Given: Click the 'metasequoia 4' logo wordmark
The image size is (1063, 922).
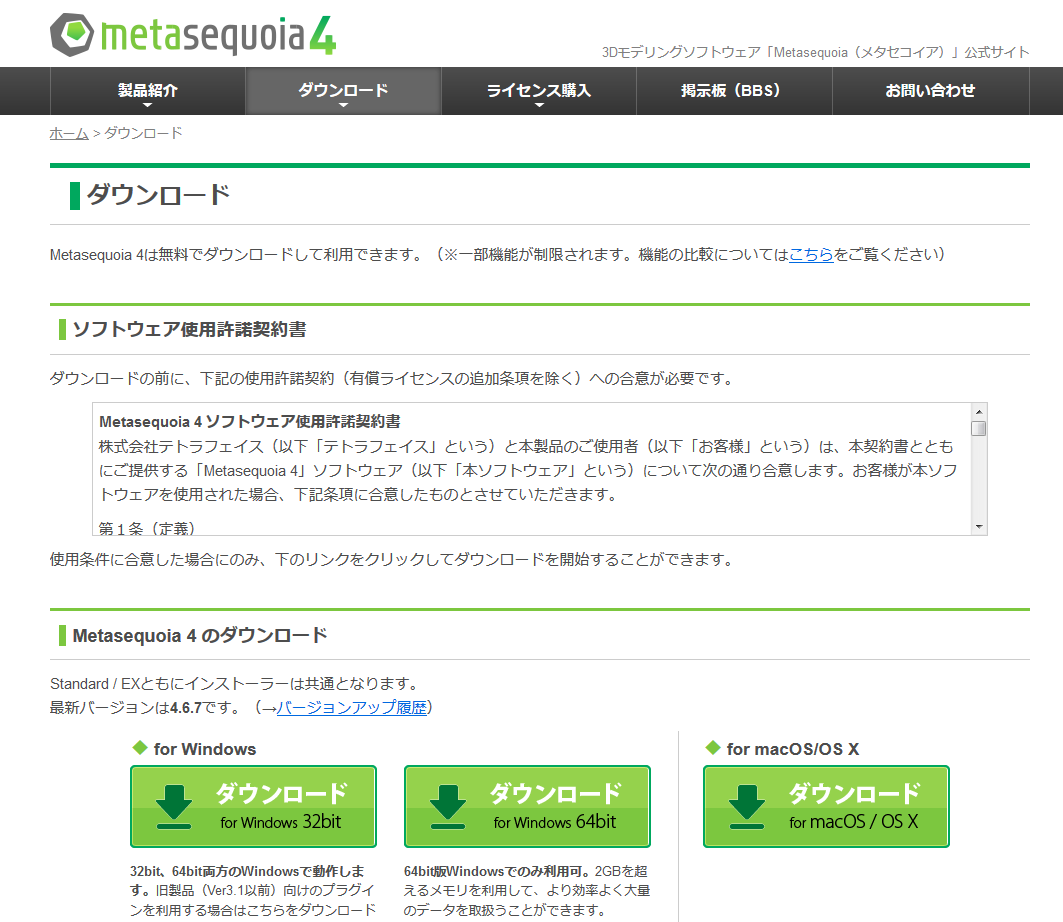Looking at the screenshot, I should coord(218,36).
